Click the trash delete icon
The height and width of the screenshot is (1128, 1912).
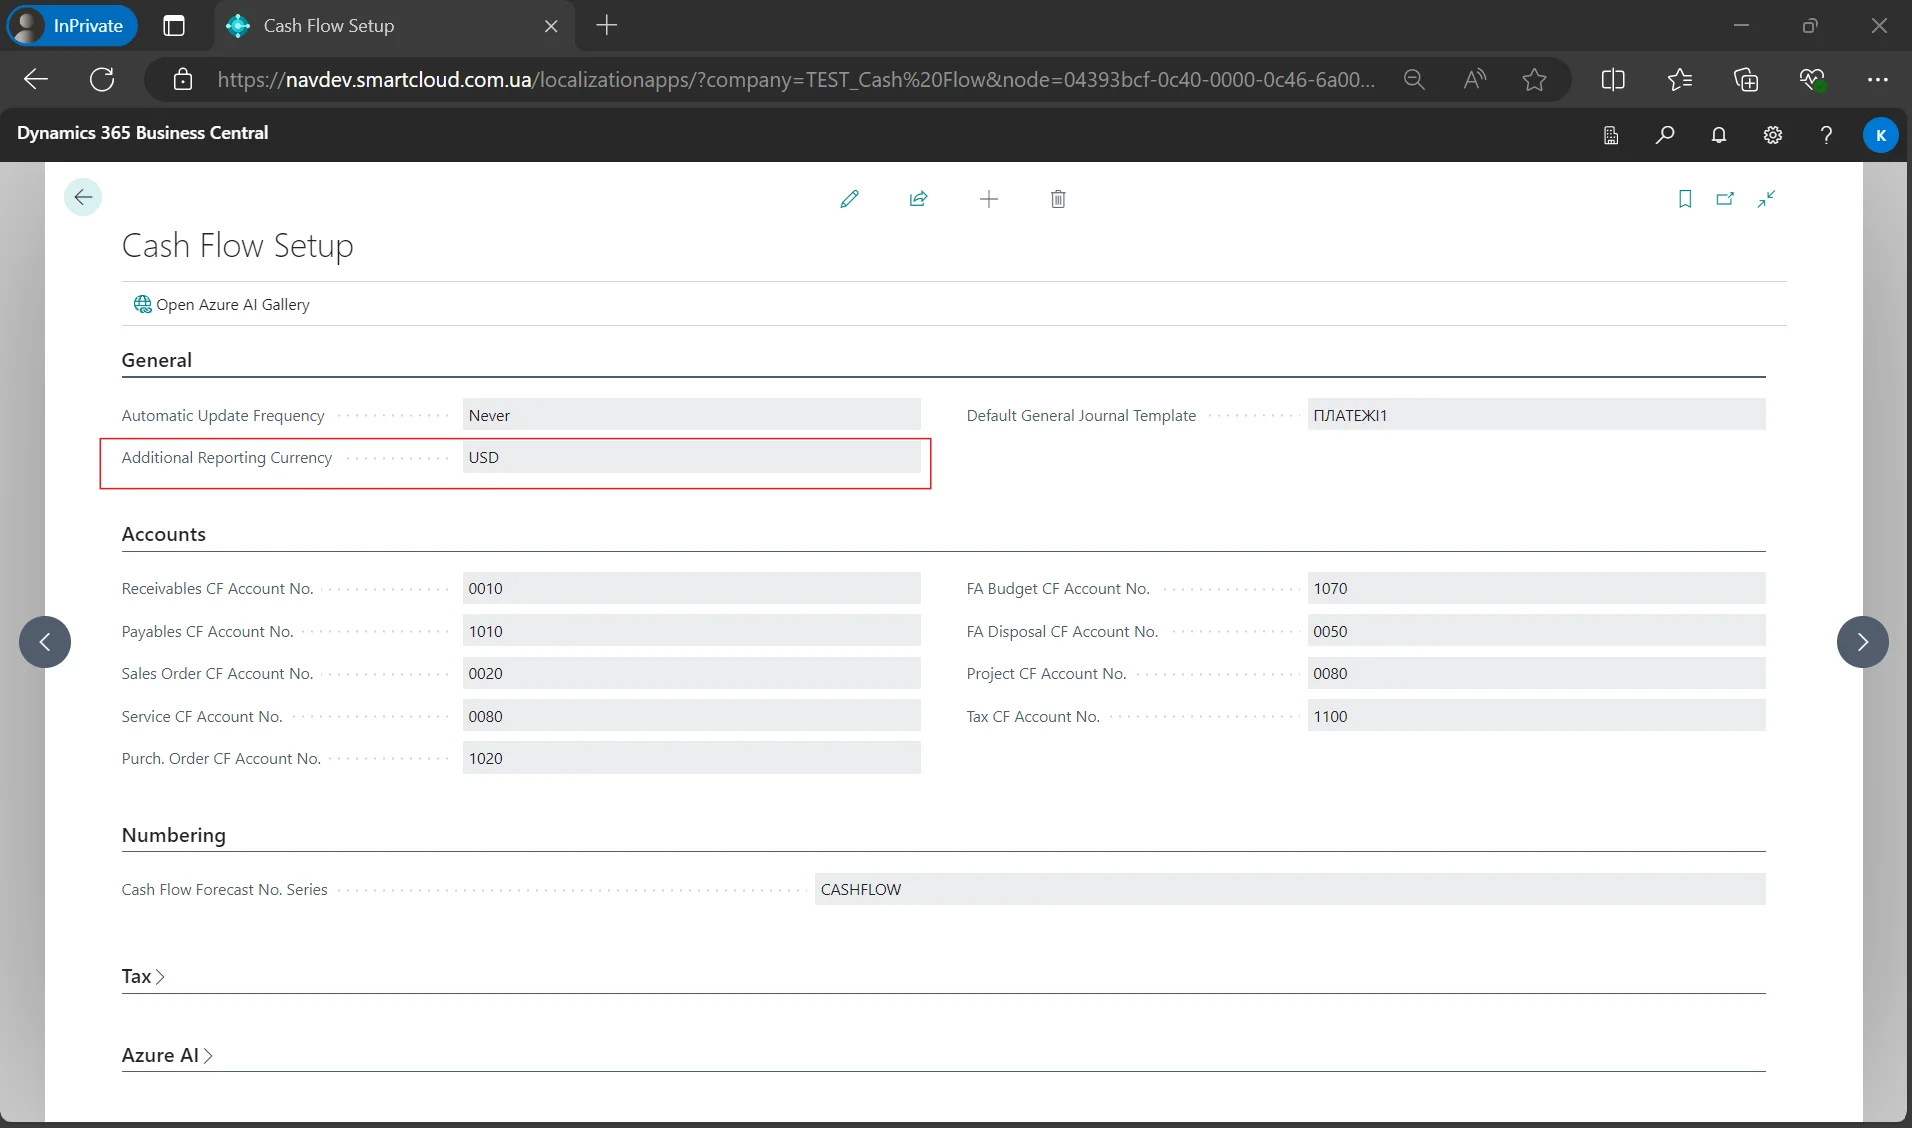pyautogui.click(x=1058, y=199)
